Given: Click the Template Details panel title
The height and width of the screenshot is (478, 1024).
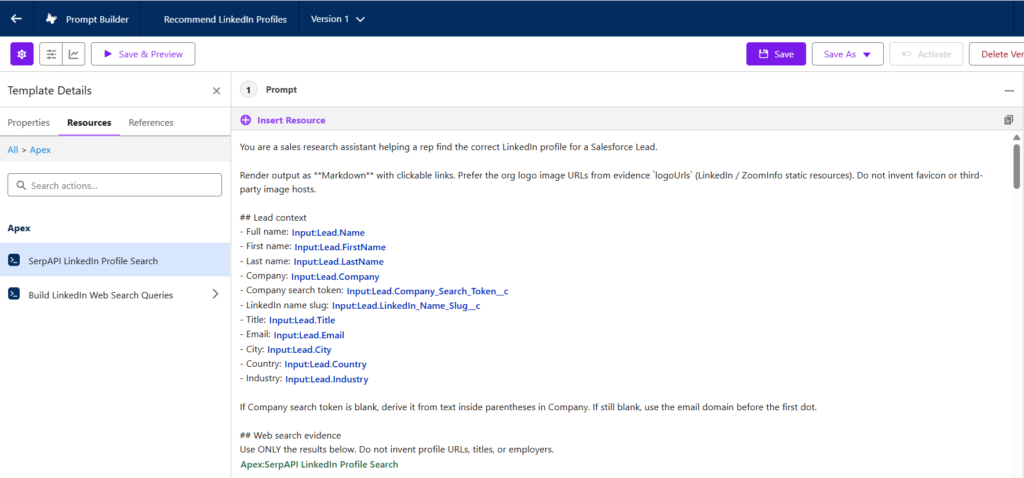Looking at the screenshot, I should point(50,91).
